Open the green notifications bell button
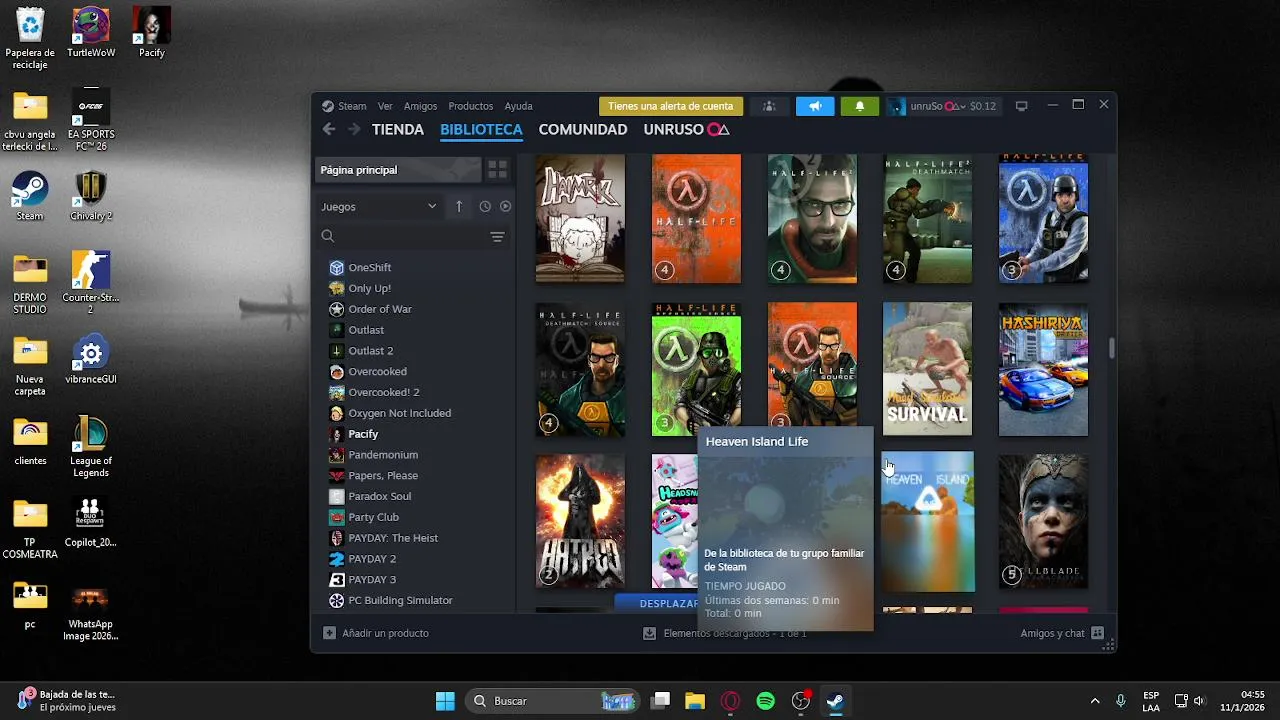The height and width of the screenshot is (720, 1280). click(860, 106)
